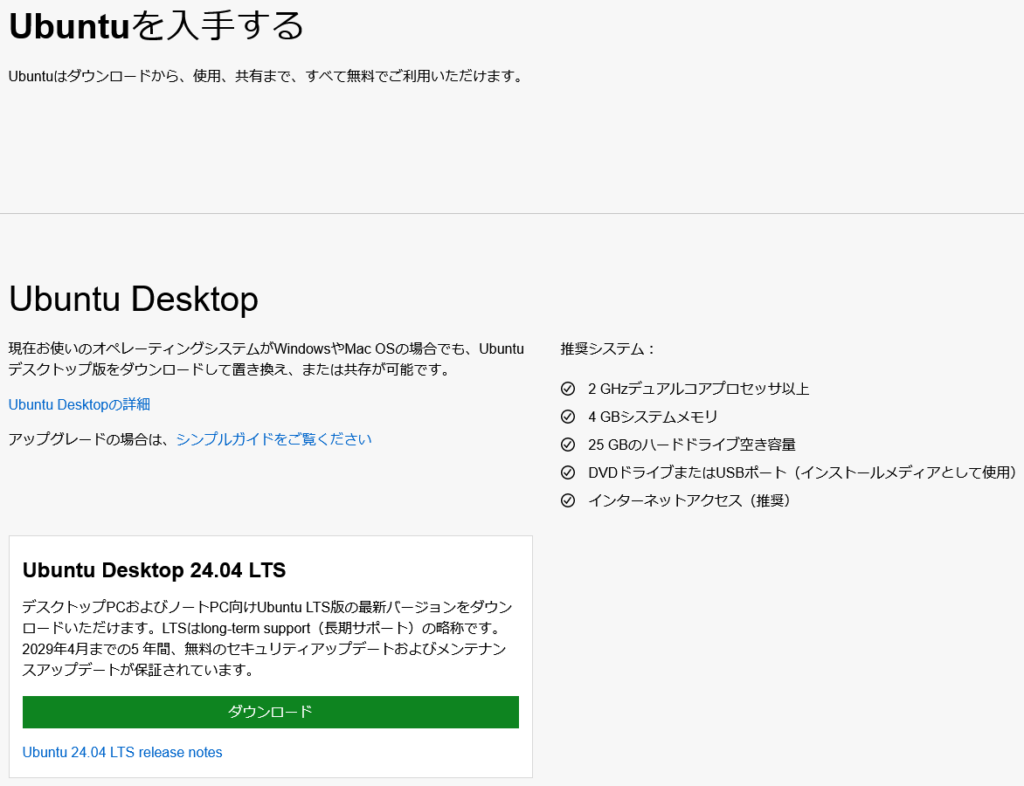This screenshot has height=786, width=1024.
Task: Click the paragraph starting 現在お使いのオペレーティングシステム
Action: click(266, 359)
